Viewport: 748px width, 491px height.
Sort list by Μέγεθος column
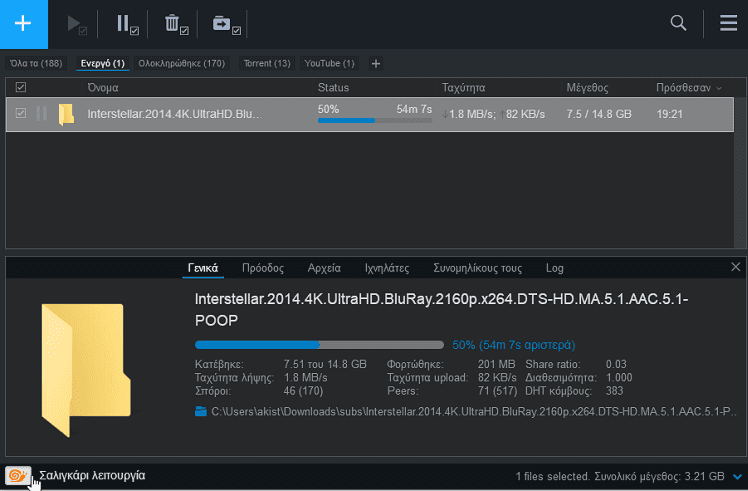[587, 88]
